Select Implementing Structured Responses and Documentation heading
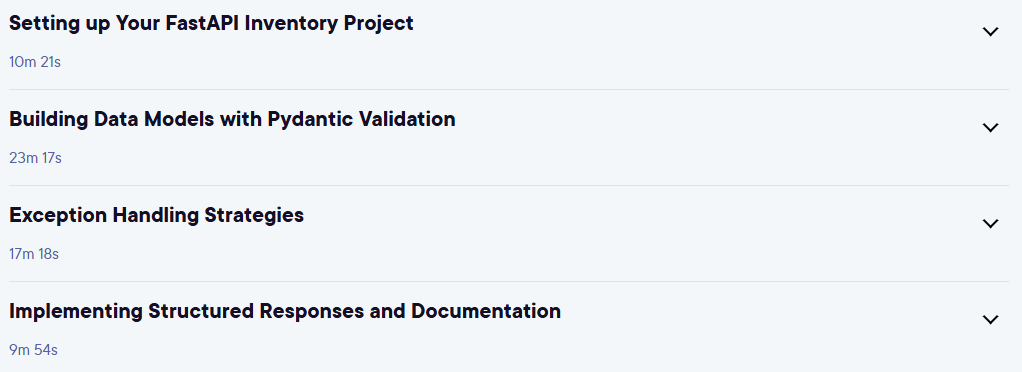Image resolution: width=1022 pixels, height=372 pixels. pyautogui.click(x=285, y=311)
